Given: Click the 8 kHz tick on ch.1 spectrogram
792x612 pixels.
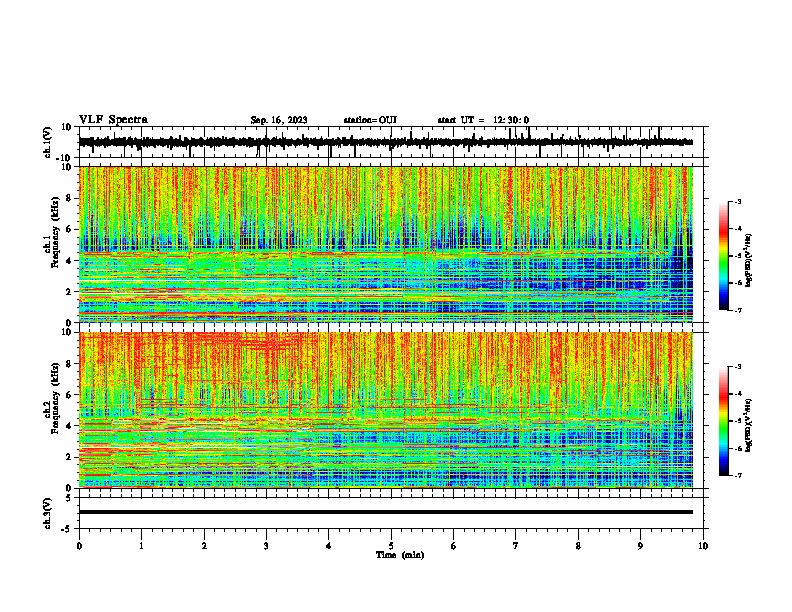Looking at the screenshot, I should point(69,198).
